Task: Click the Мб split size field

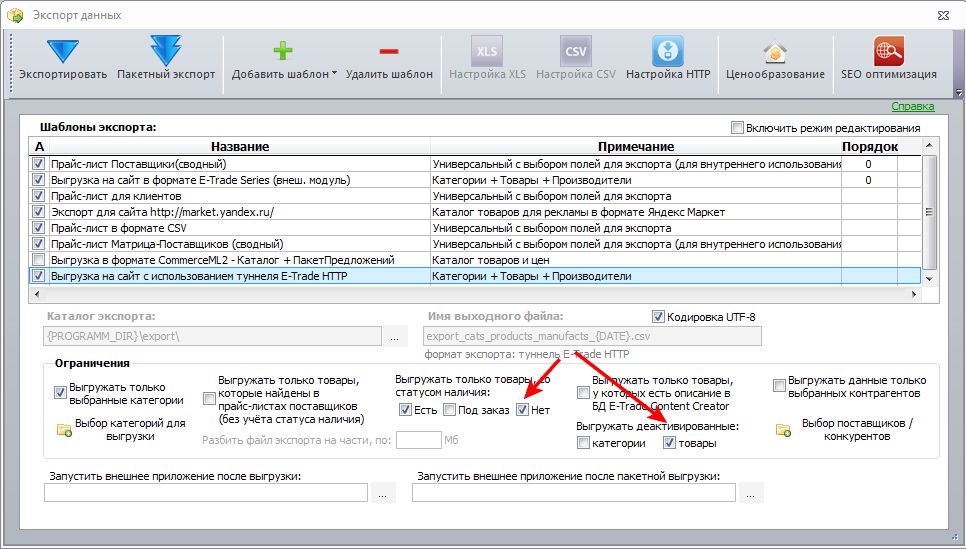Action: 419,440
